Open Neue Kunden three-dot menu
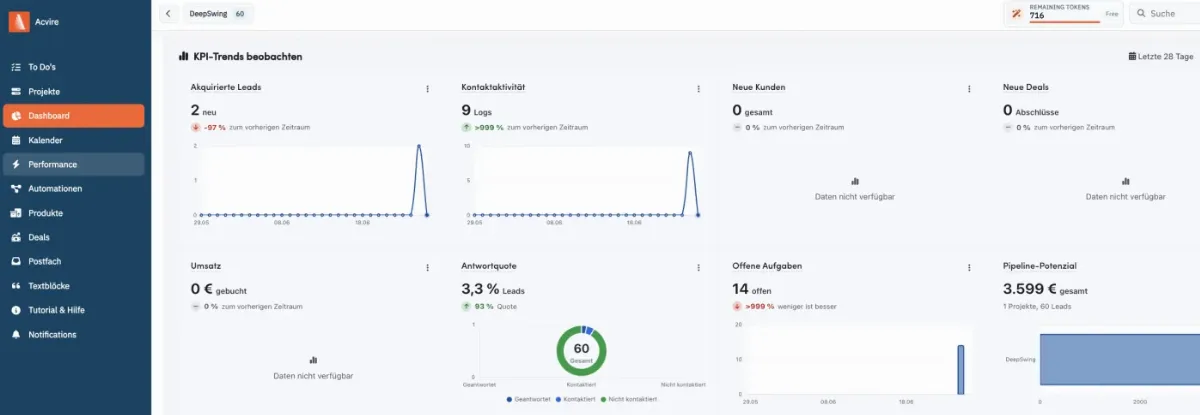The height and width of the screenshot is (415, 1200). point(969,89)
